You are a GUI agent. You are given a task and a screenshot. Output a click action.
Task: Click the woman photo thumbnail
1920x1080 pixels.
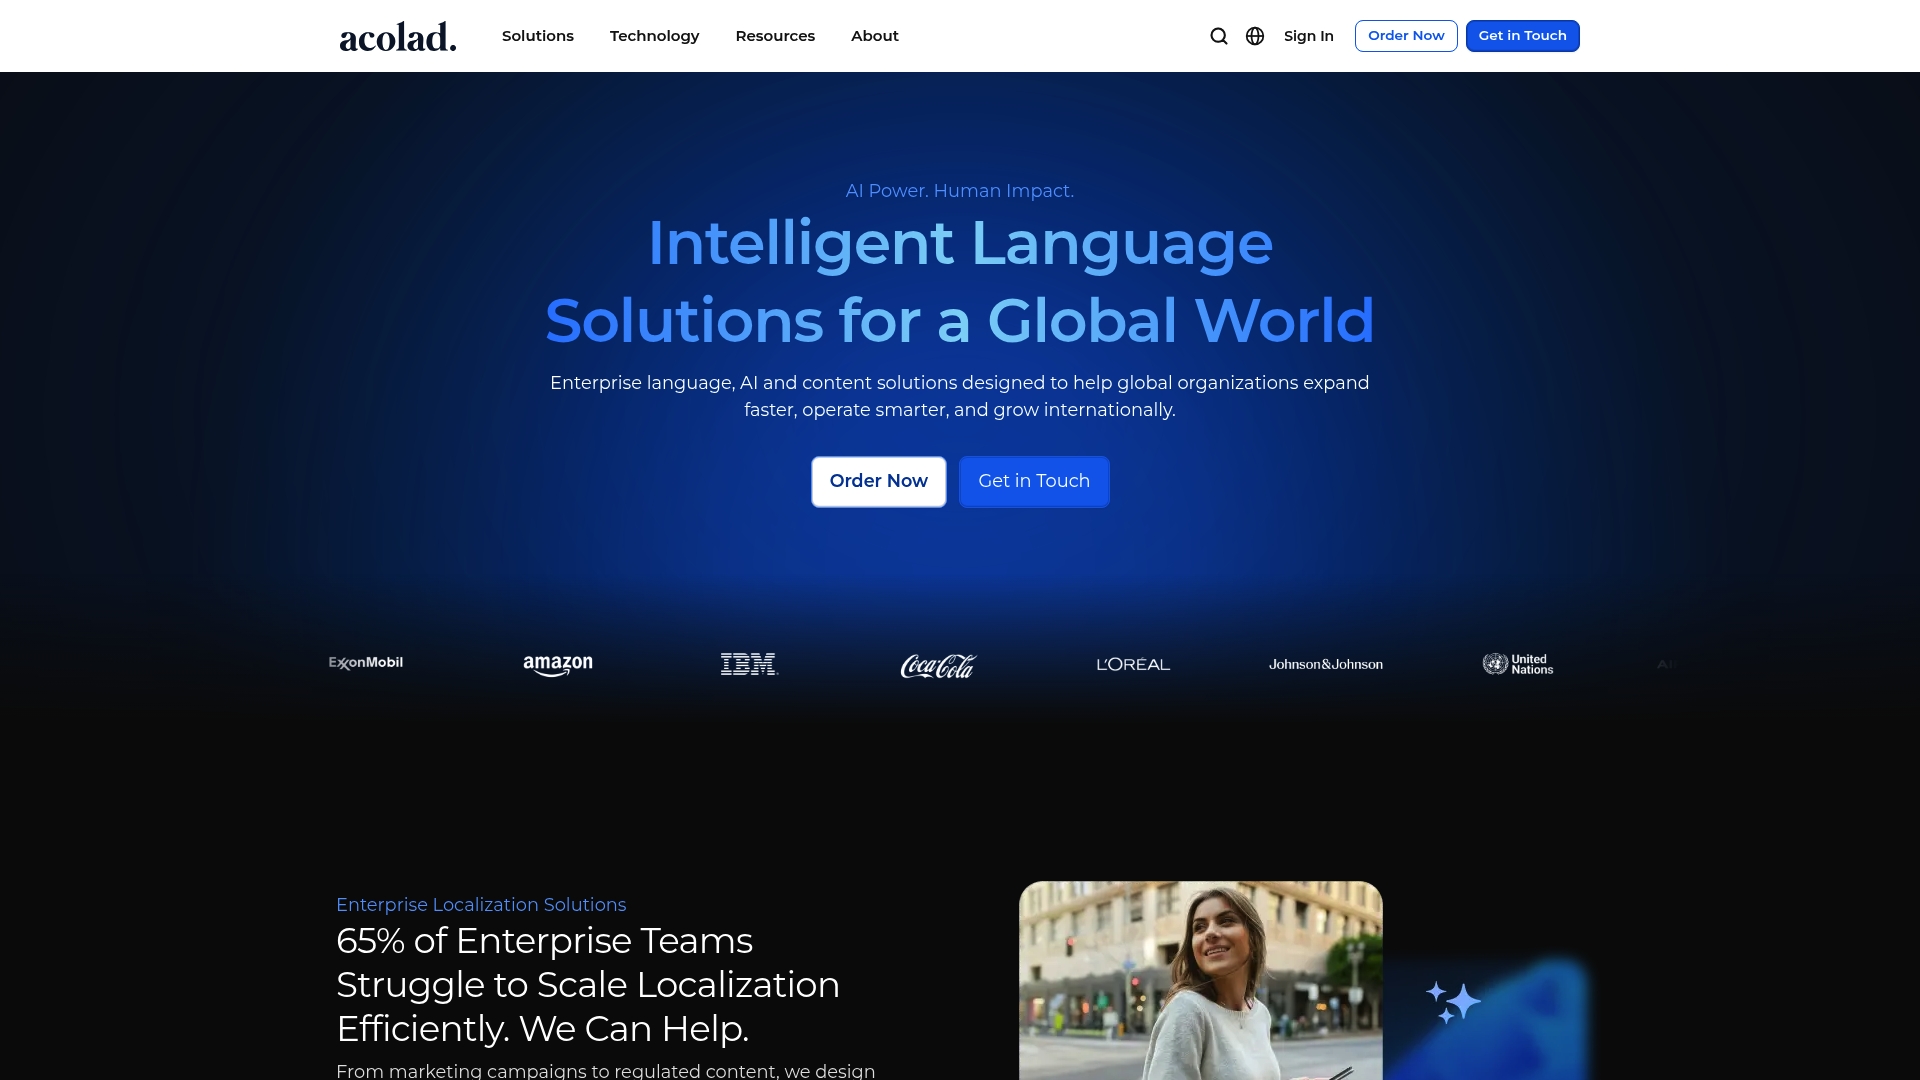click(1201, 980)
